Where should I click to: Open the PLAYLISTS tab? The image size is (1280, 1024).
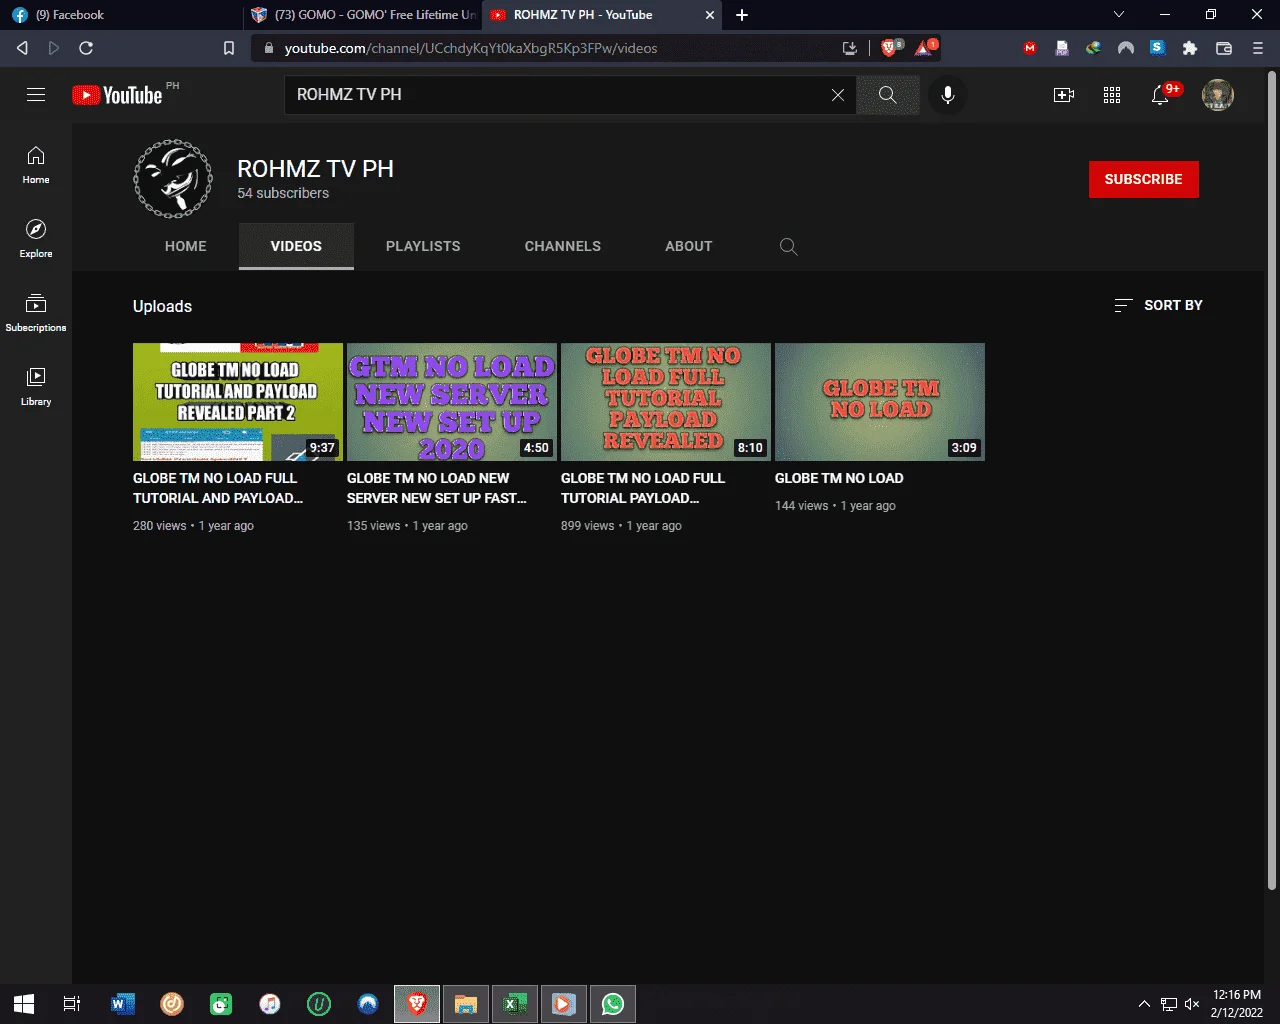423,246
